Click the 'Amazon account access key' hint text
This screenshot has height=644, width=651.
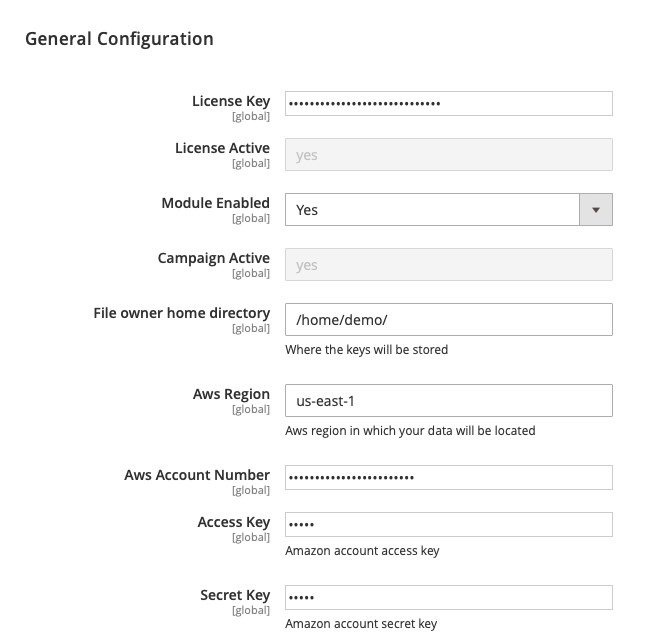[x=362, y=551]
